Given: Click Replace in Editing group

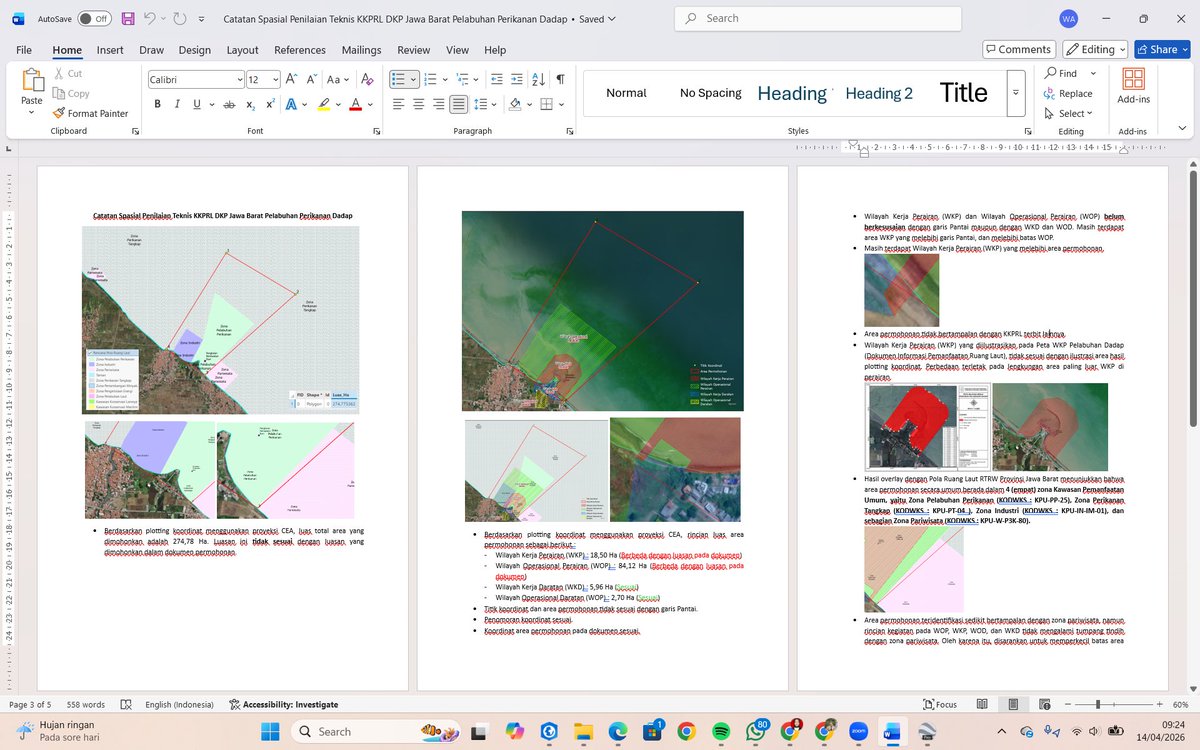Looking at the screenshot, I should point(1068,93).
